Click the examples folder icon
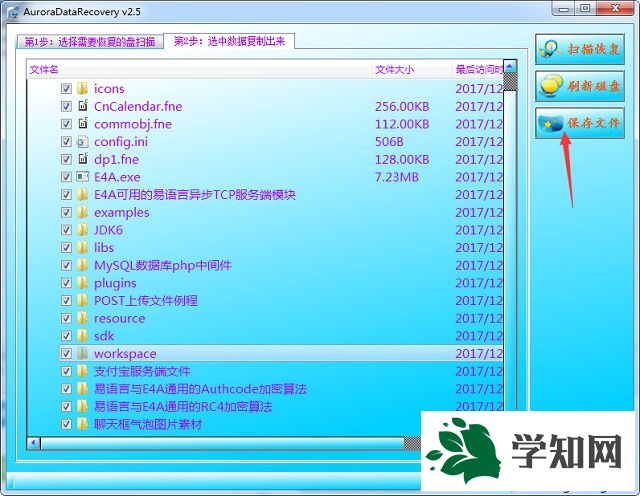The height and width of the screenshot is (496, 640). [82, 212]
